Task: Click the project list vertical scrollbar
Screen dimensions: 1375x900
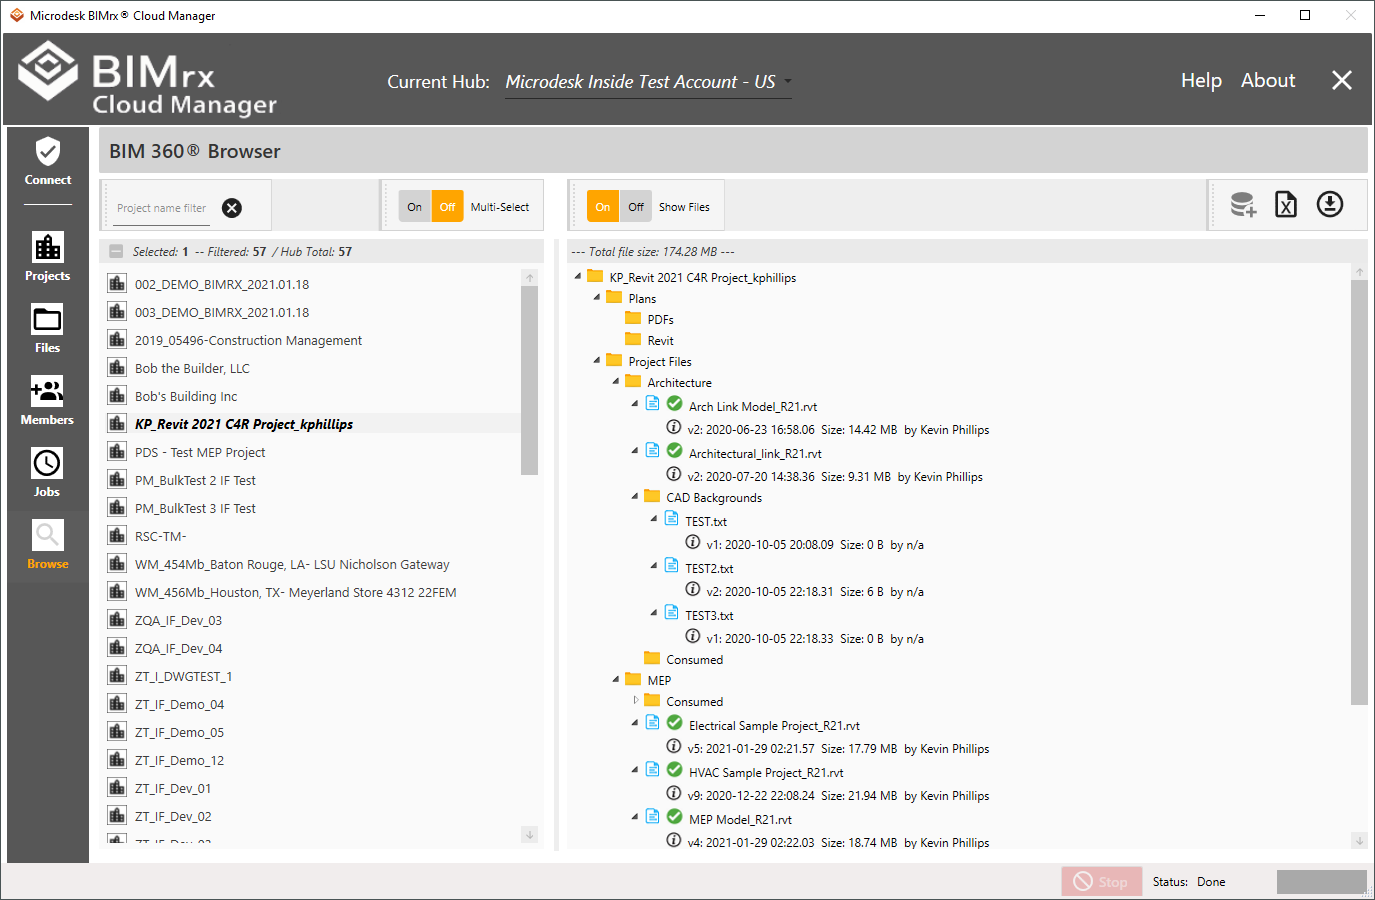Action: tap(530, 380)
